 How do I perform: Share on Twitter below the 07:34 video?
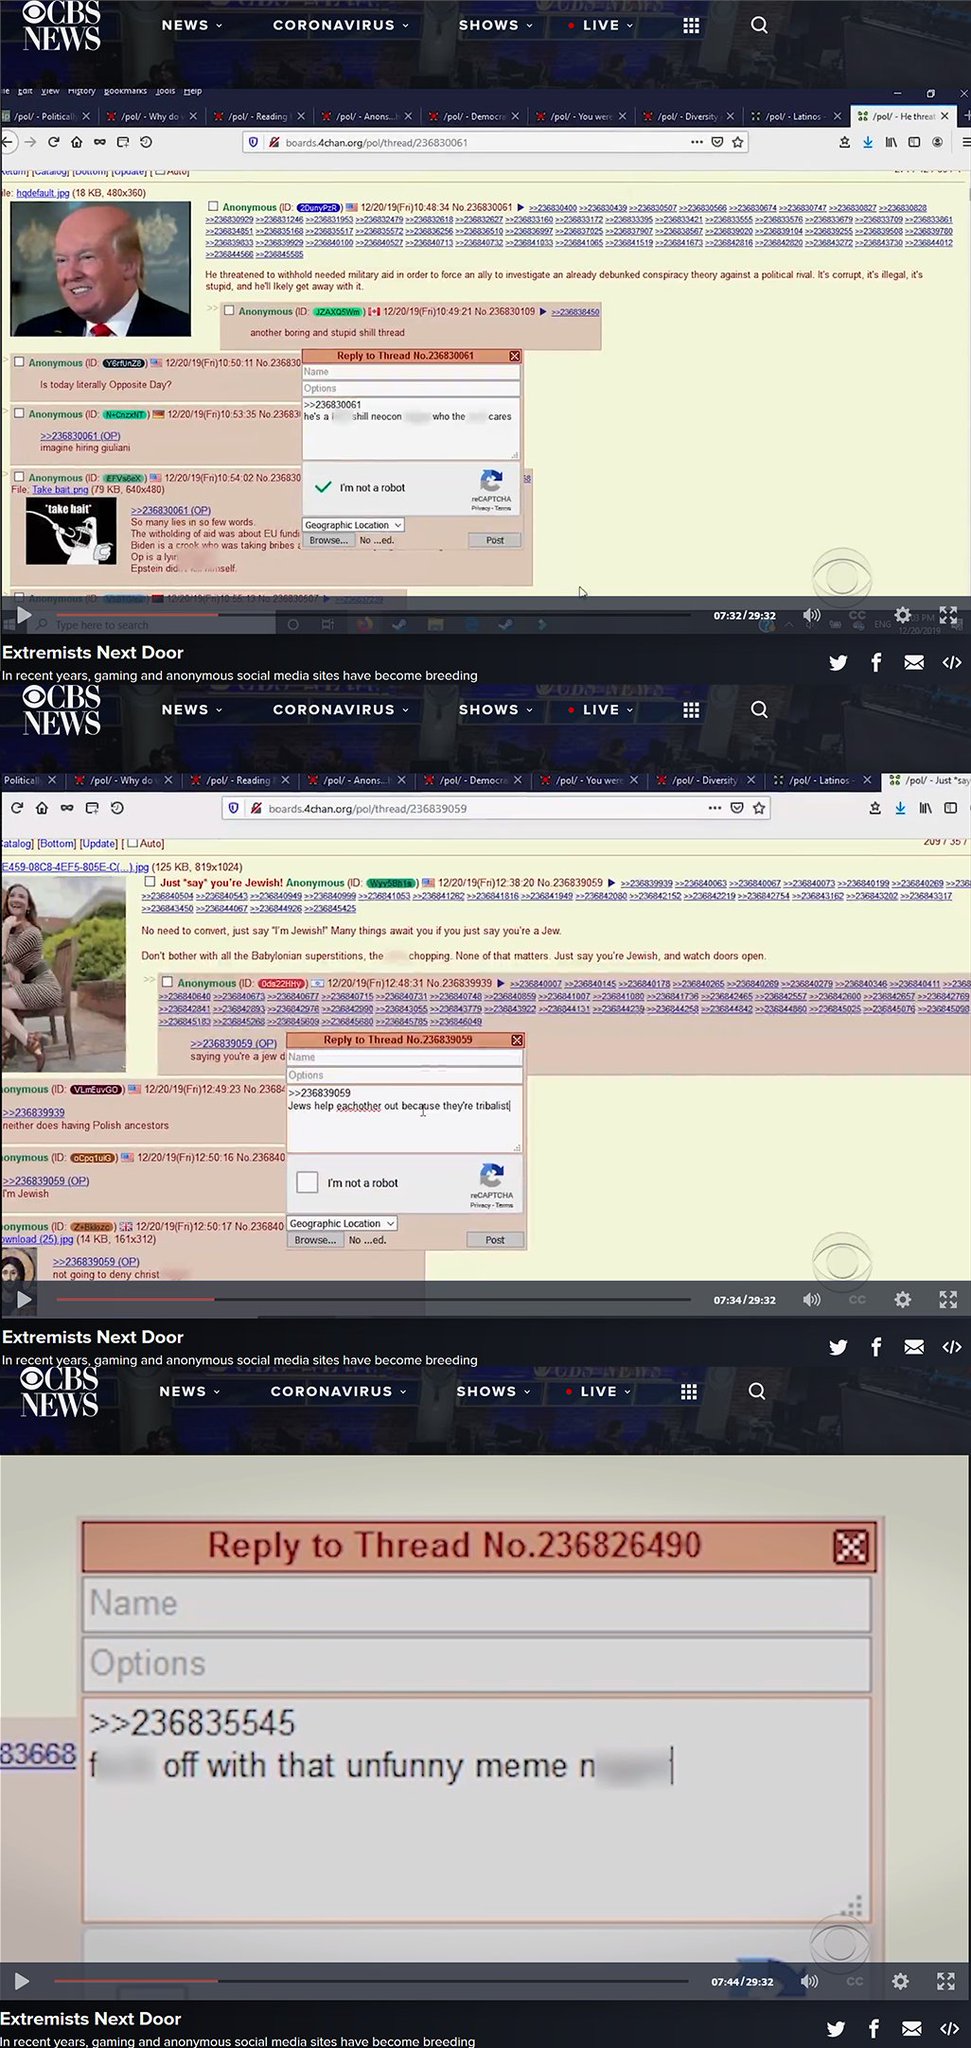[838, 1347]
